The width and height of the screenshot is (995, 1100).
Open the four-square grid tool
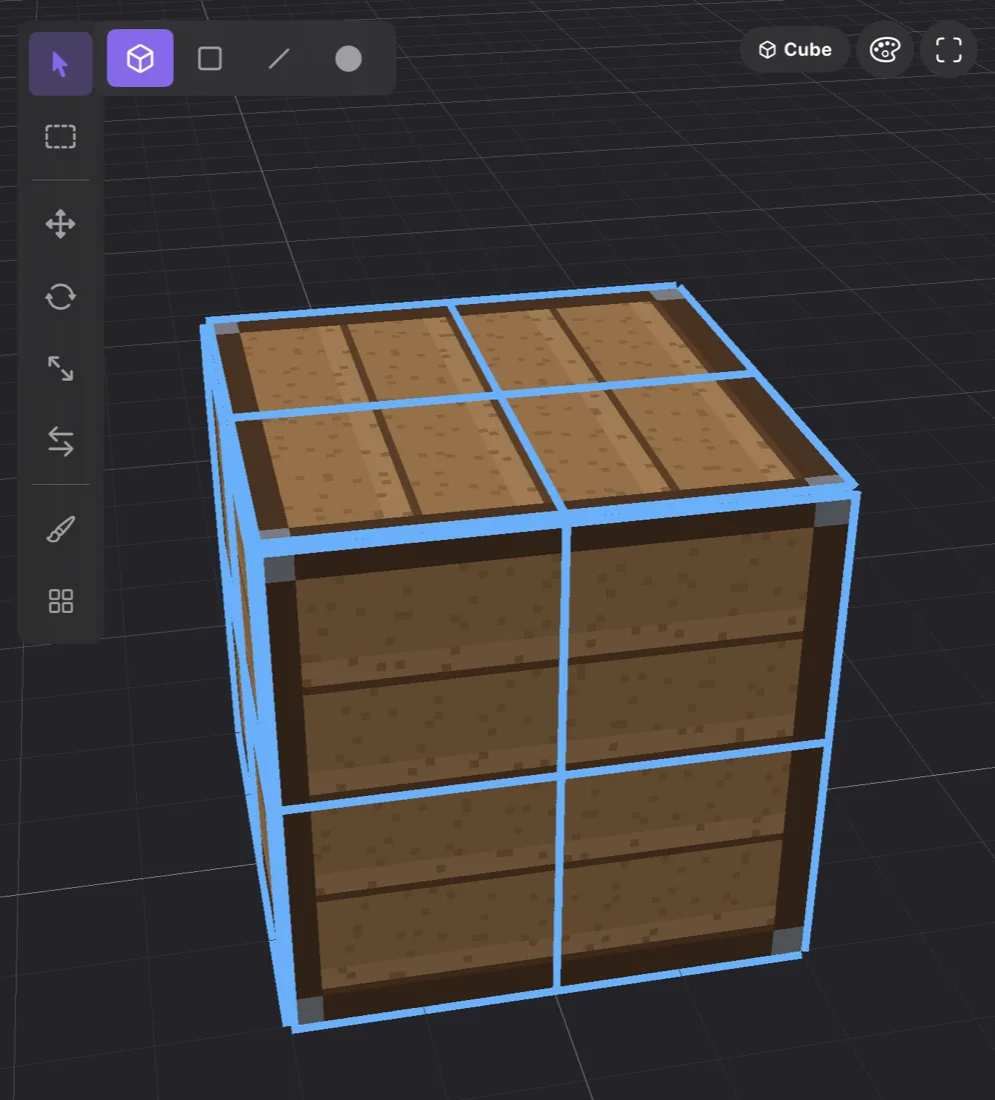tap(60, 601)
